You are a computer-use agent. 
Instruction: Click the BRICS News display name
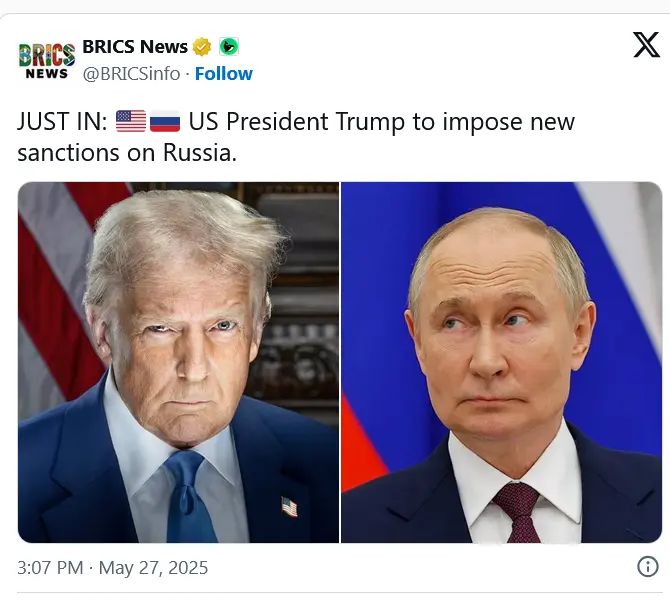click(x=135, y=47)
